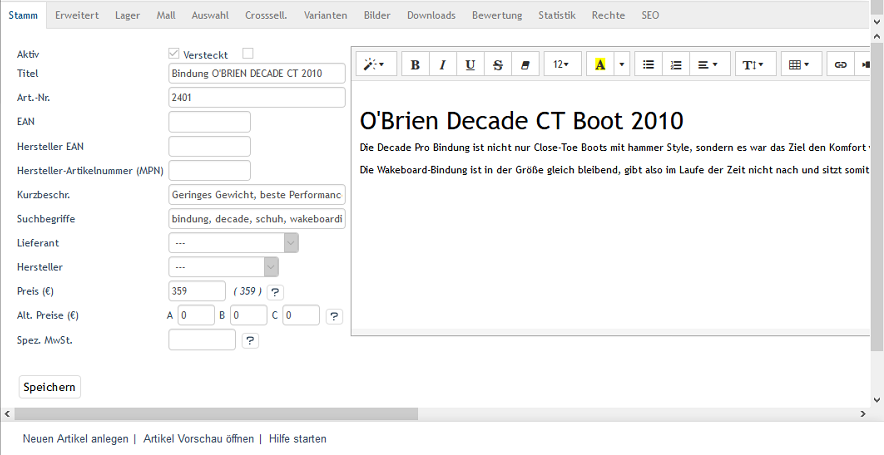
Task: Click the Artikel Vorschau öffnen link
Action: 198,439
